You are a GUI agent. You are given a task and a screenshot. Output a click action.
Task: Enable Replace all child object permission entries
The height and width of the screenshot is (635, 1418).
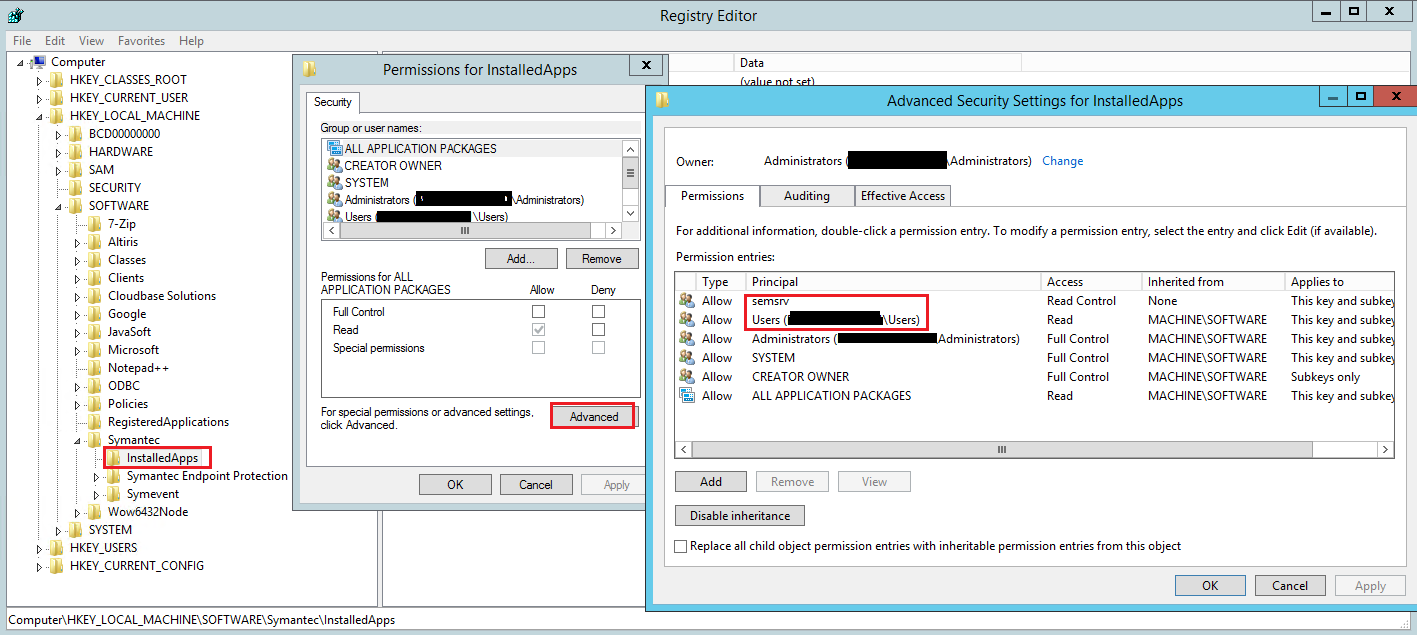pos(682,547)
